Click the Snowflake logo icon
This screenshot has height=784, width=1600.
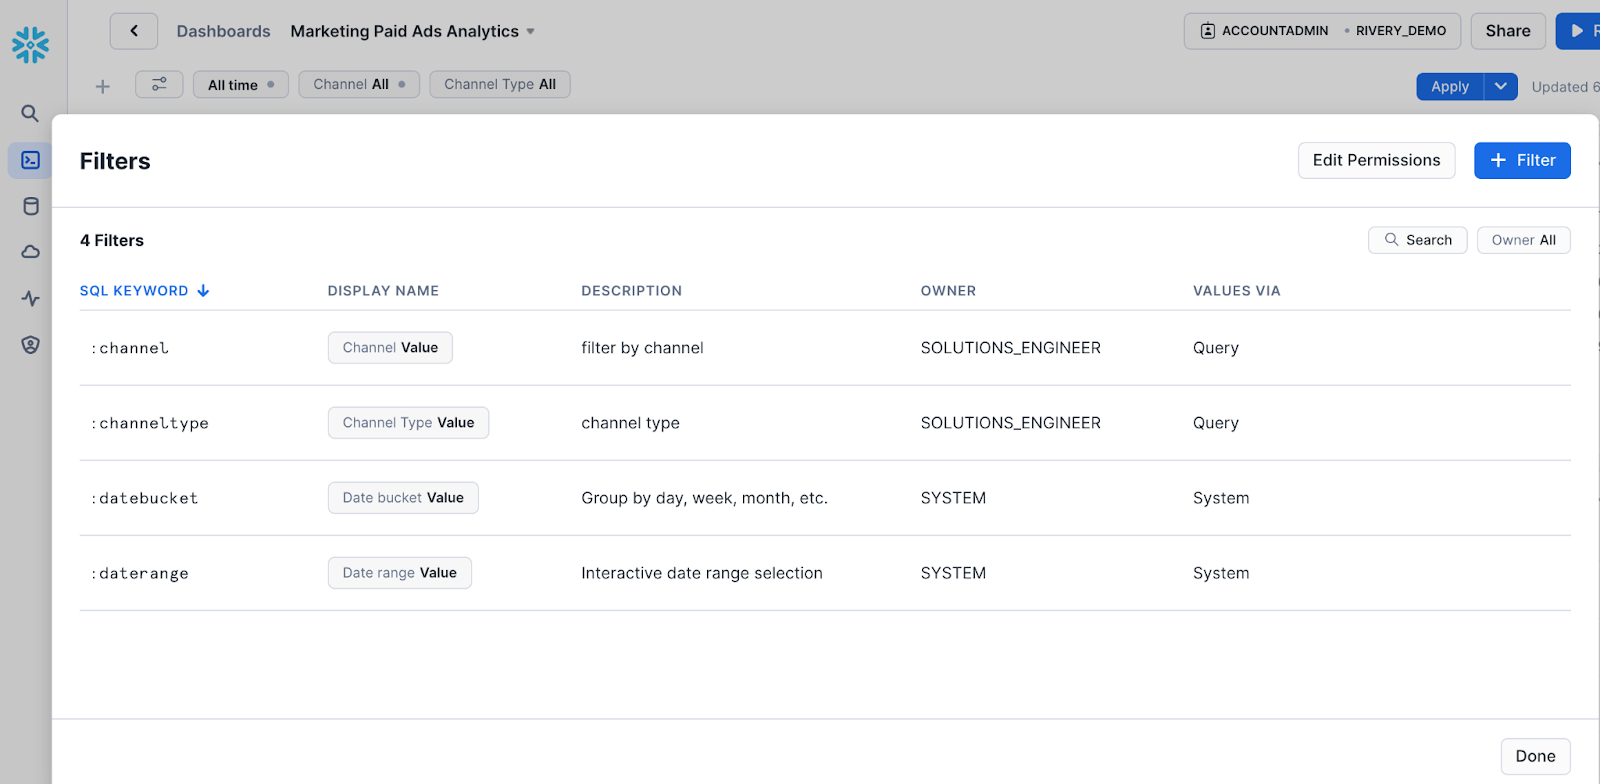click(30, 45)
